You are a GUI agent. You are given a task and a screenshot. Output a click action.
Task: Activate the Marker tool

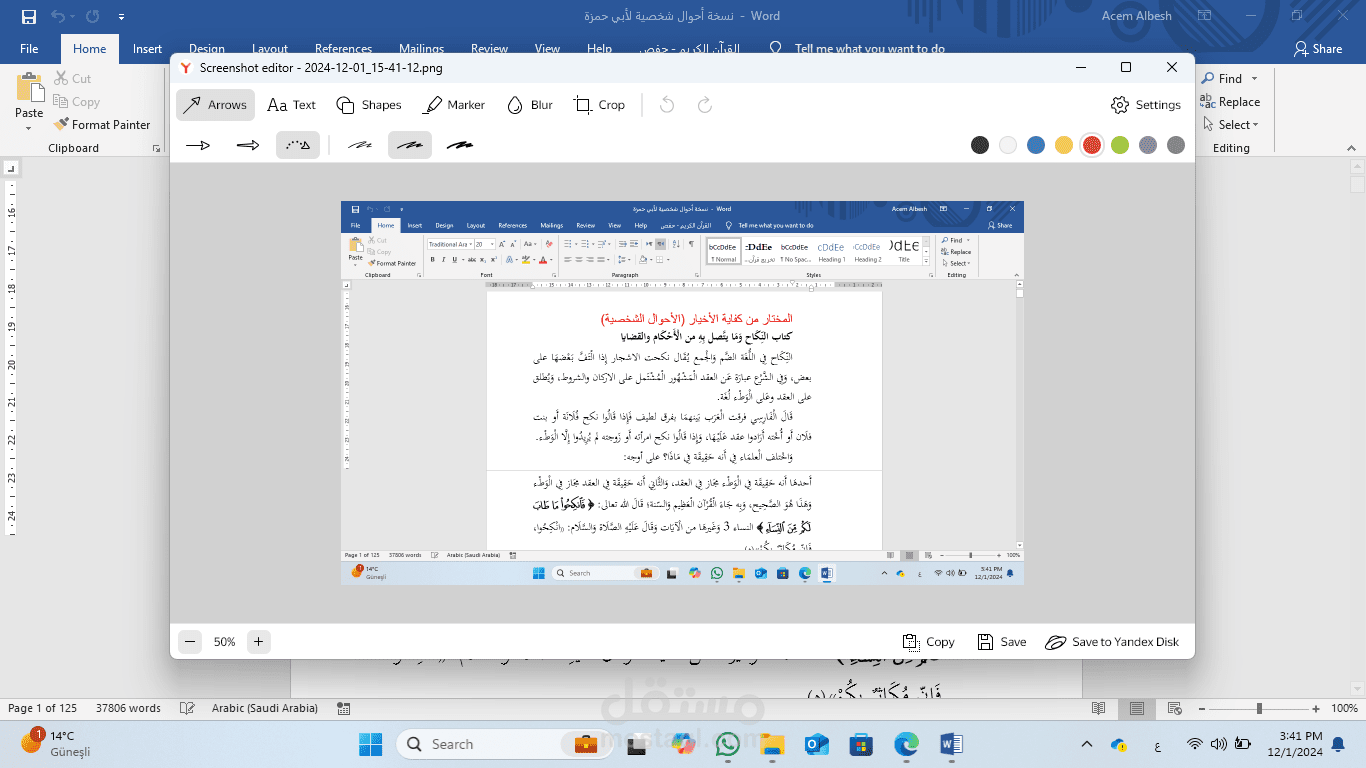click(454, 105)
